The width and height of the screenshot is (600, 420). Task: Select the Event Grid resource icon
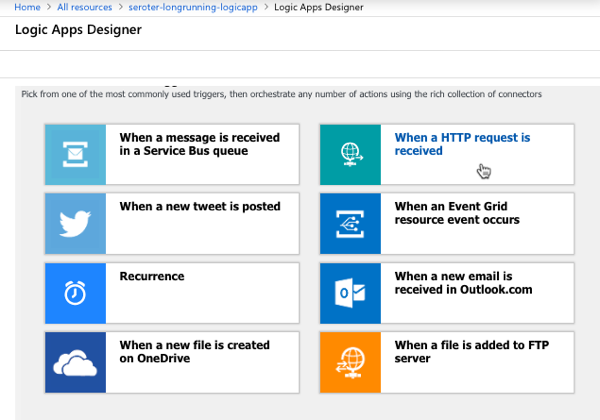(x=349, y=223)
